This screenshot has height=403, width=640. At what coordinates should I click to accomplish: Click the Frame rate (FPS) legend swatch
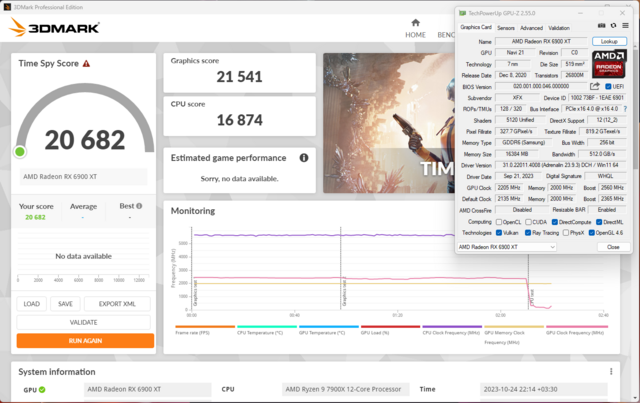click(x=203, y=327)
